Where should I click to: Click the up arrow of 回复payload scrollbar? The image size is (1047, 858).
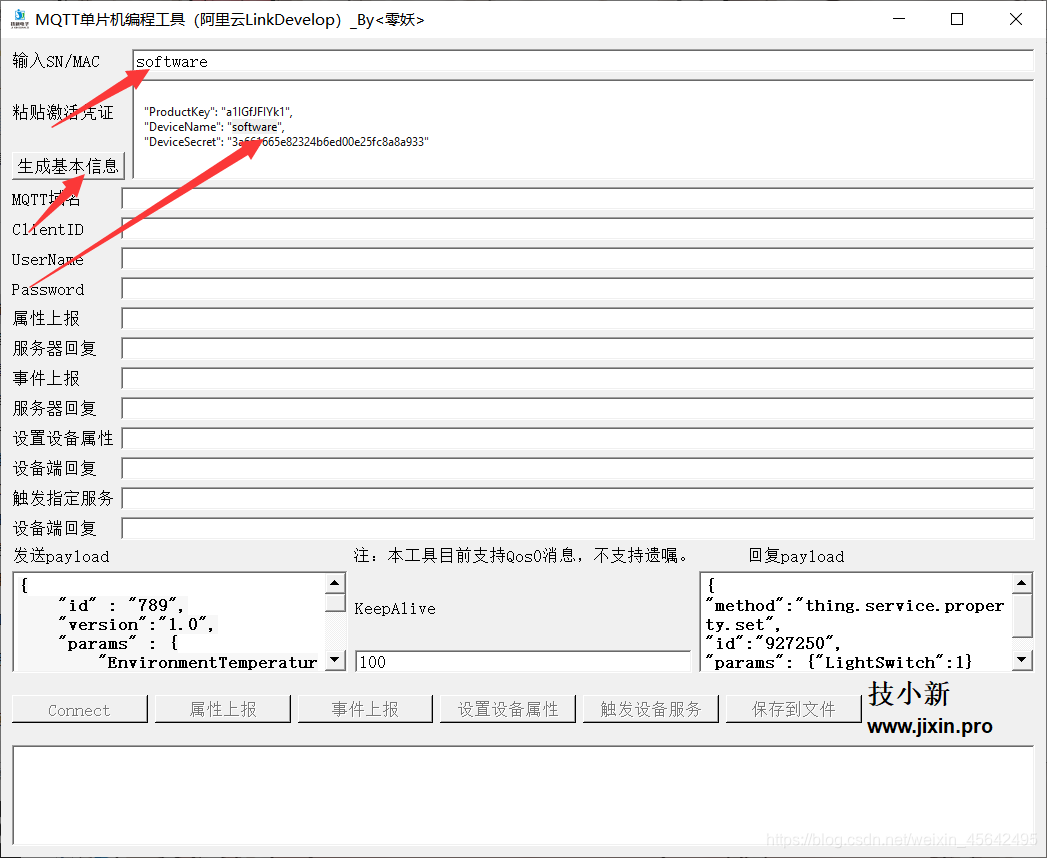tap(1022, 584)
